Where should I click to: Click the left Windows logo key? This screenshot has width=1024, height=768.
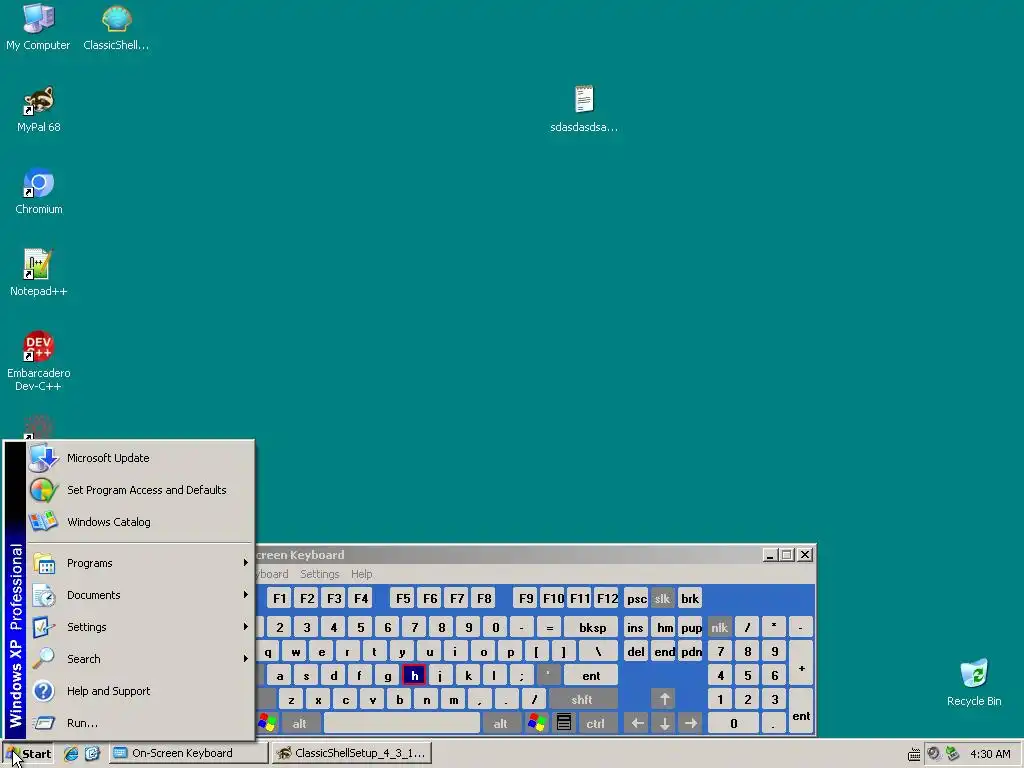tap(268, 724)
